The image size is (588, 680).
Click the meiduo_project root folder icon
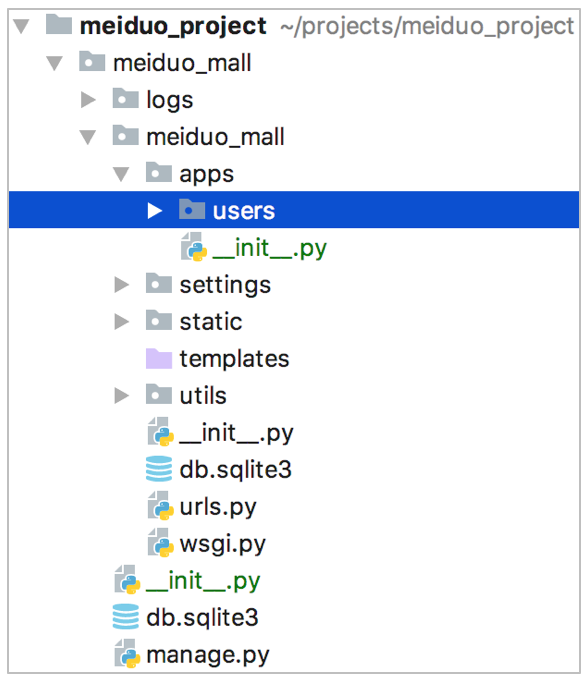pyautogui.click(x=59, y=25)
